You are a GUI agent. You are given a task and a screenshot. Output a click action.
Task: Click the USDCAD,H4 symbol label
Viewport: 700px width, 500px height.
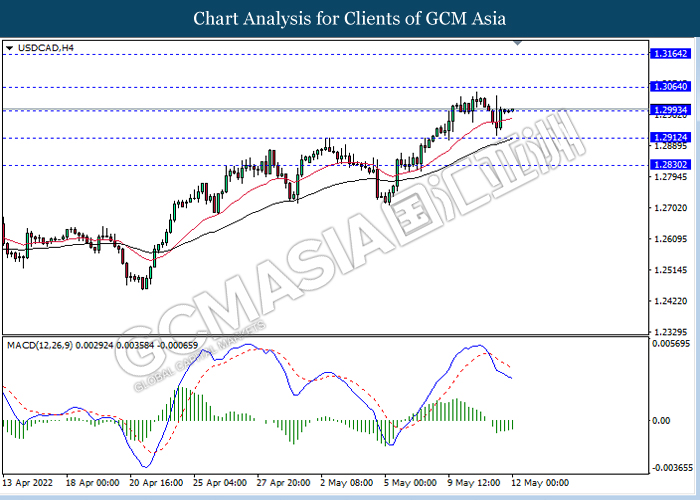[46, 48]
